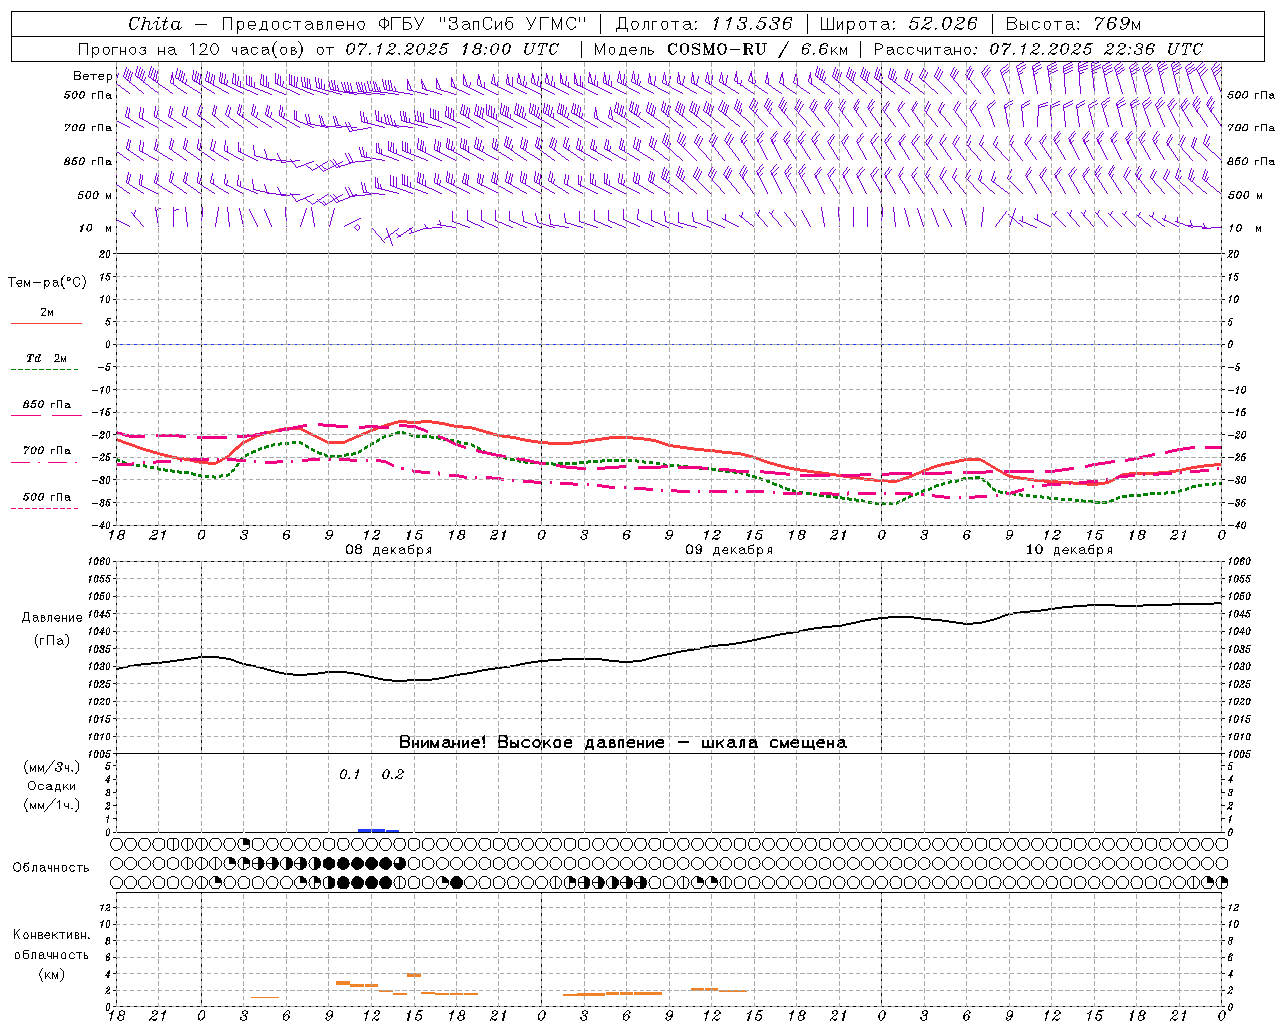Click the "Облачность" cloud cover label

tap(51, 867)
